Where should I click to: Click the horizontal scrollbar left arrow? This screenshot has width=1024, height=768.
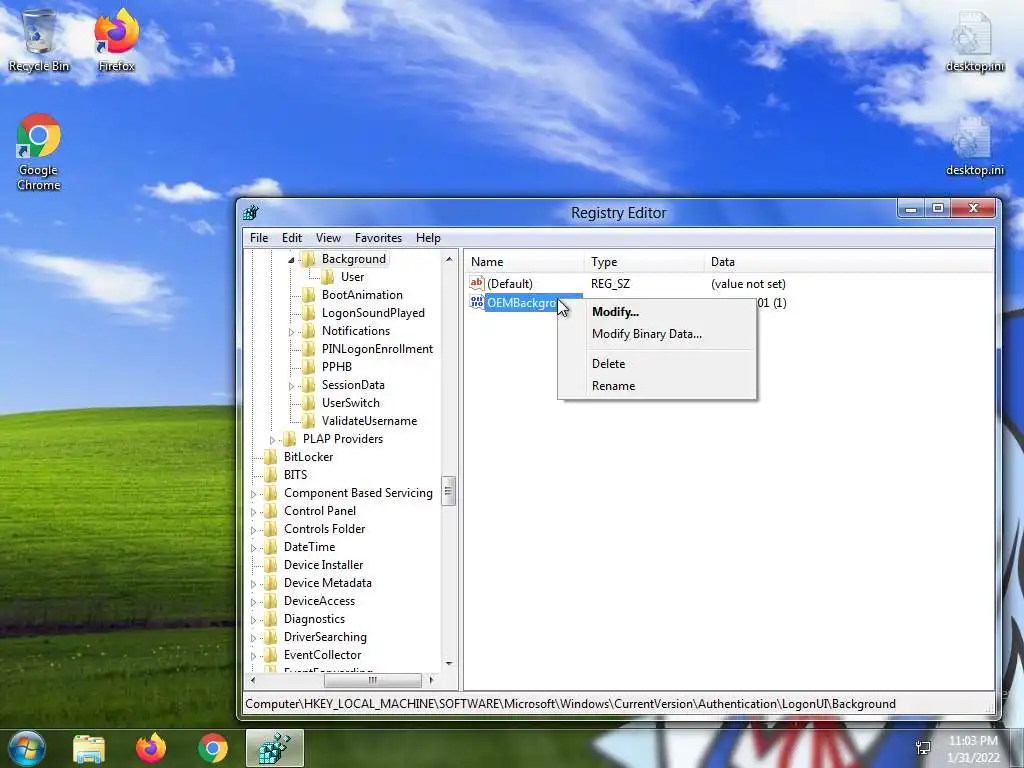pyautogui.click(x=253, y=680)
